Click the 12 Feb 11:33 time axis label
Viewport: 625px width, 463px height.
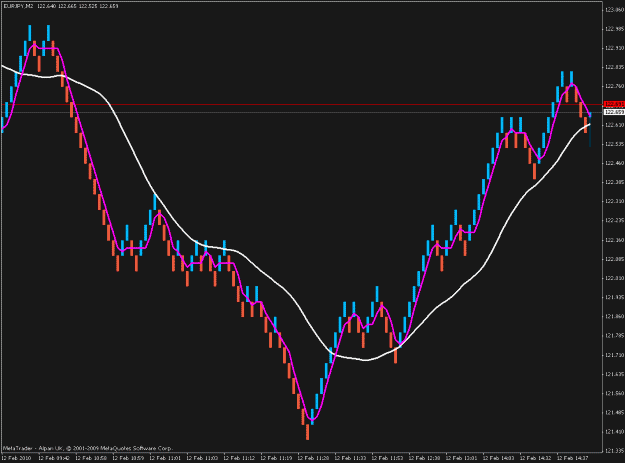(350, 458)
